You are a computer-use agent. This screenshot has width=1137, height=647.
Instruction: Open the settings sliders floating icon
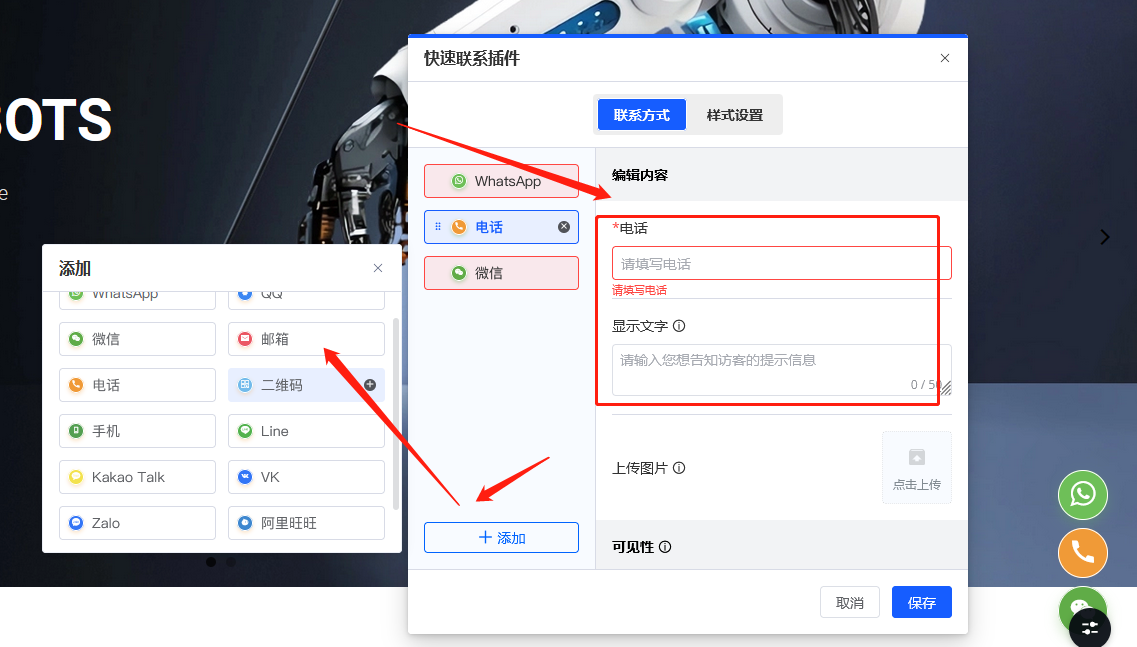coord(1090,628)
